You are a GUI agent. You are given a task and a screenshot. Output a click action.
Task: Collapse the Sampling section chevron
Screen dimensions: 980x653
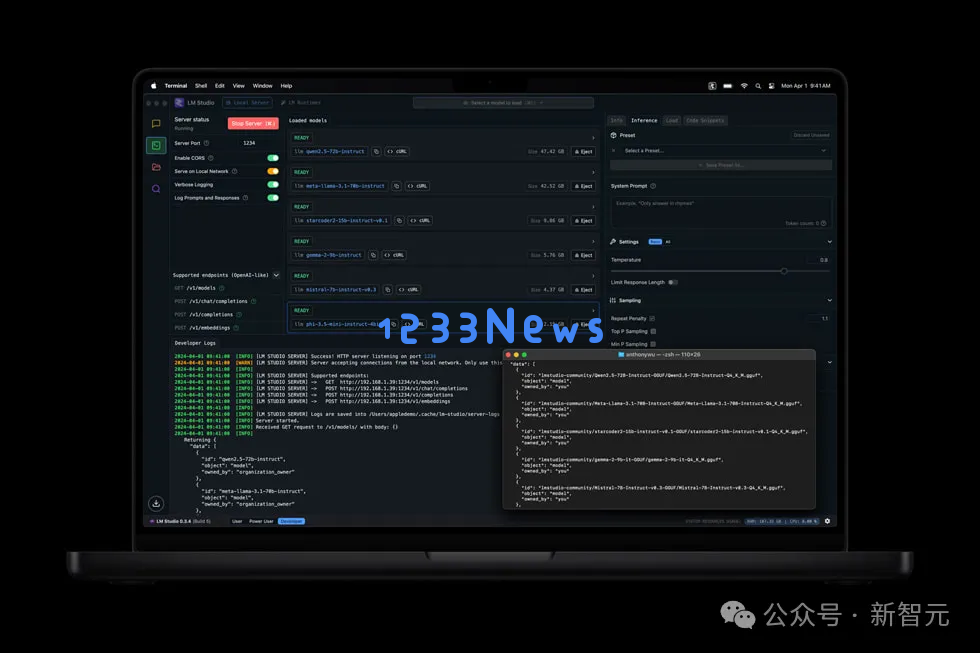pos(829,301)
